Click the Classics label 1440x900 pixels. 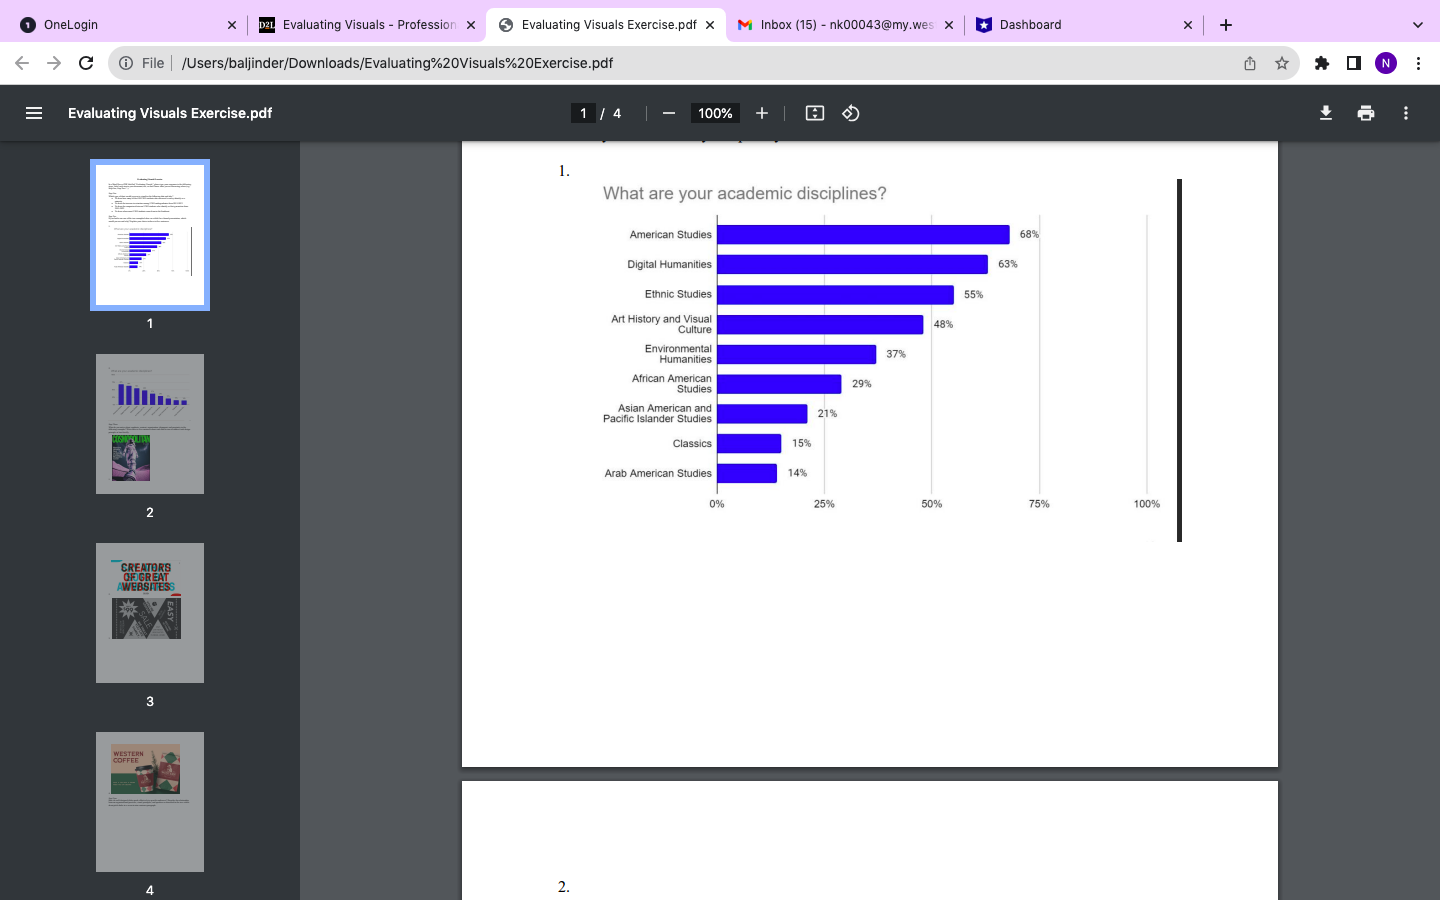692,444
